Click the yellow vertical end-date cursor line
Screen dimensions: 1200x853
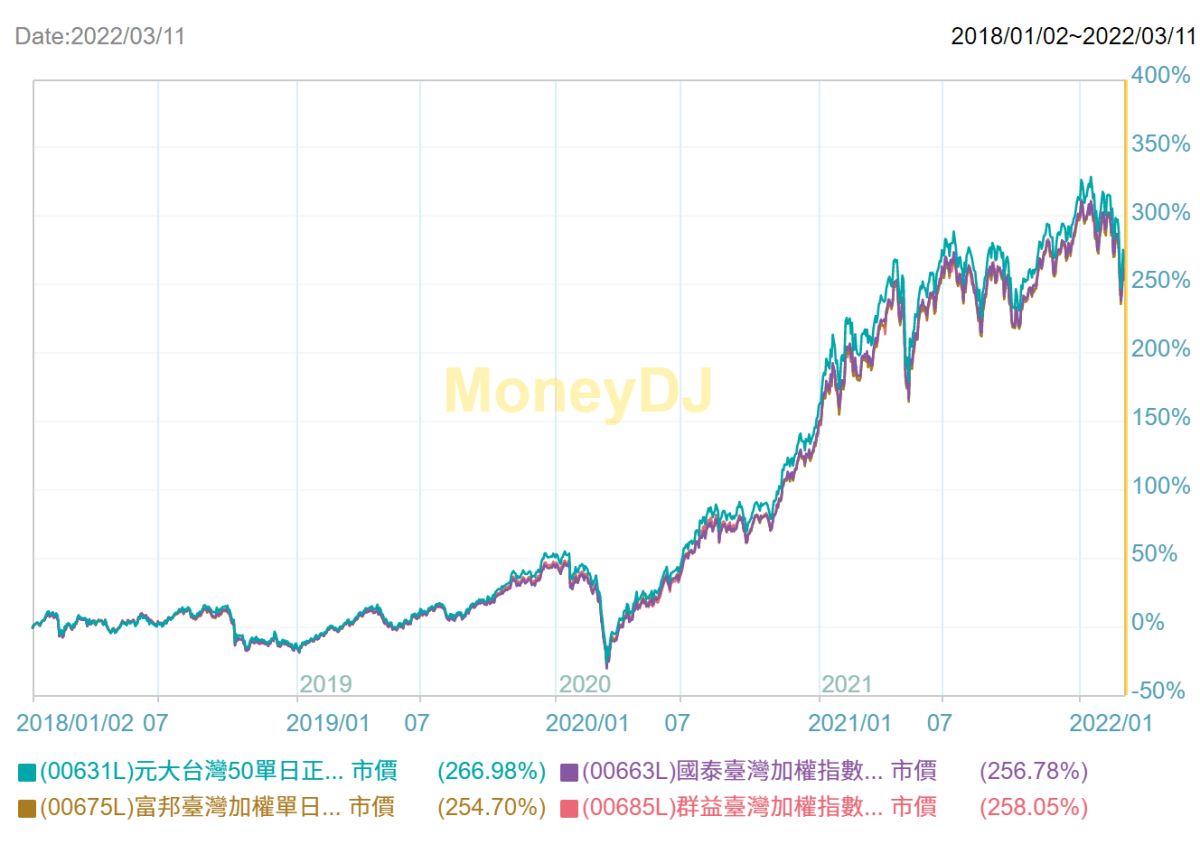(x=1126, y=387)
